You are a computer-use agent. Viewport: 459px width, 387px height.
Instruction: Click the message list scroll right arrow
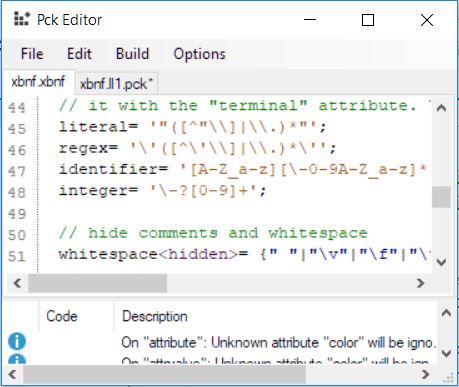[x=425, y=374]
